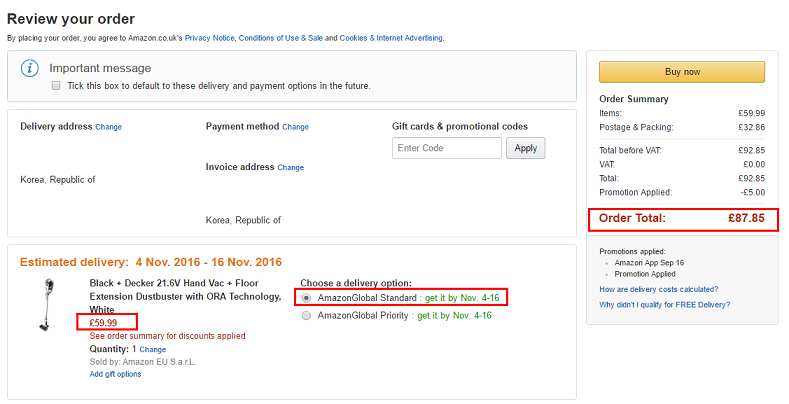Image resolution: width=789 pixels, height=404 pixels.
Task: Select AmazonGlobal Standard delivery option
Action: pos(306,298)
